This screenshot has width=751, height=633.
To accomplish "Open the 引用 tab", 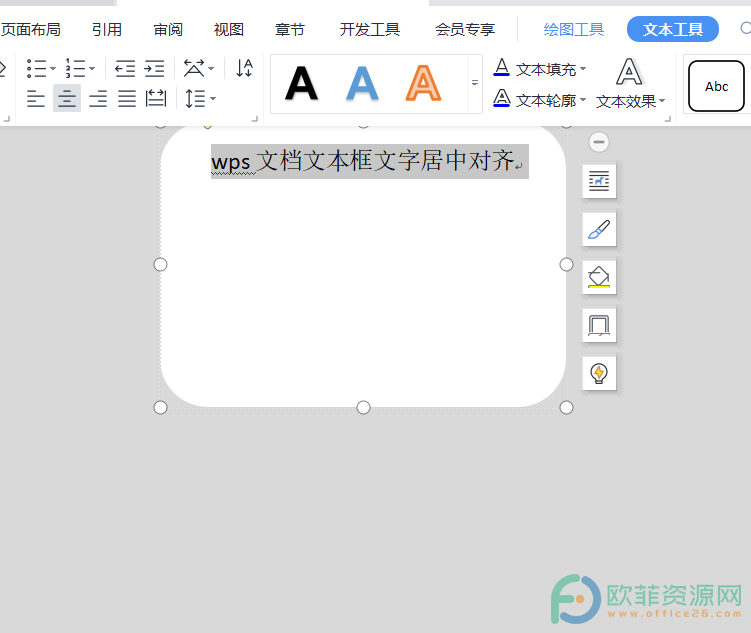I will click(107, 30).
